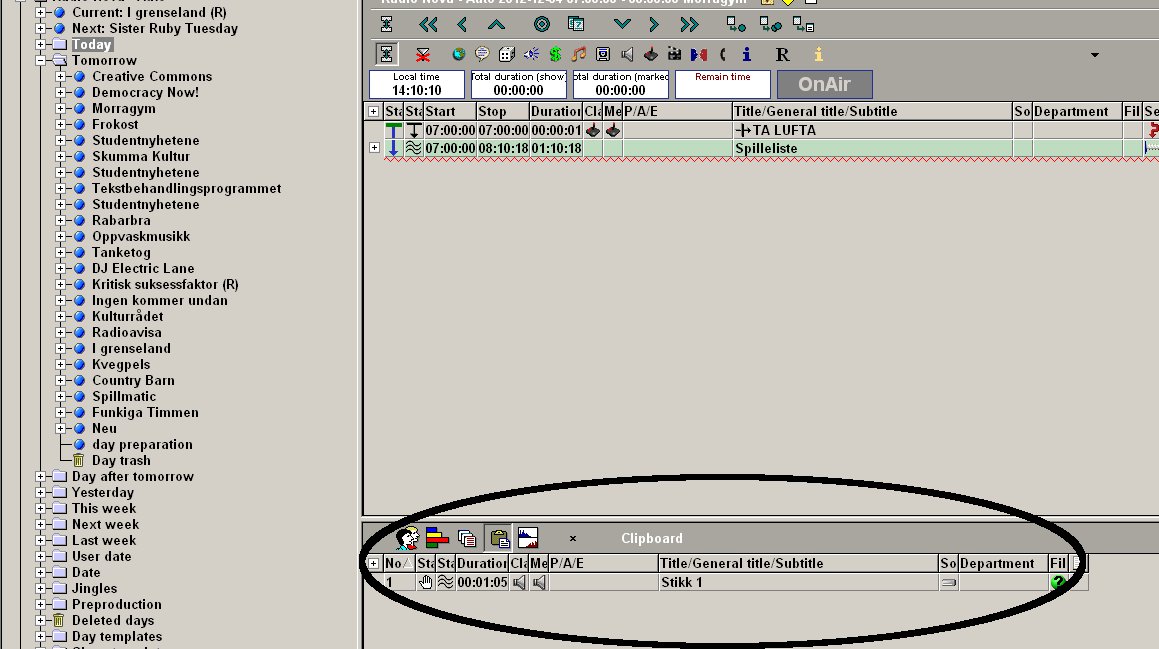
Task: Toggle the bold R toolbar button
Action: (783, 54)
